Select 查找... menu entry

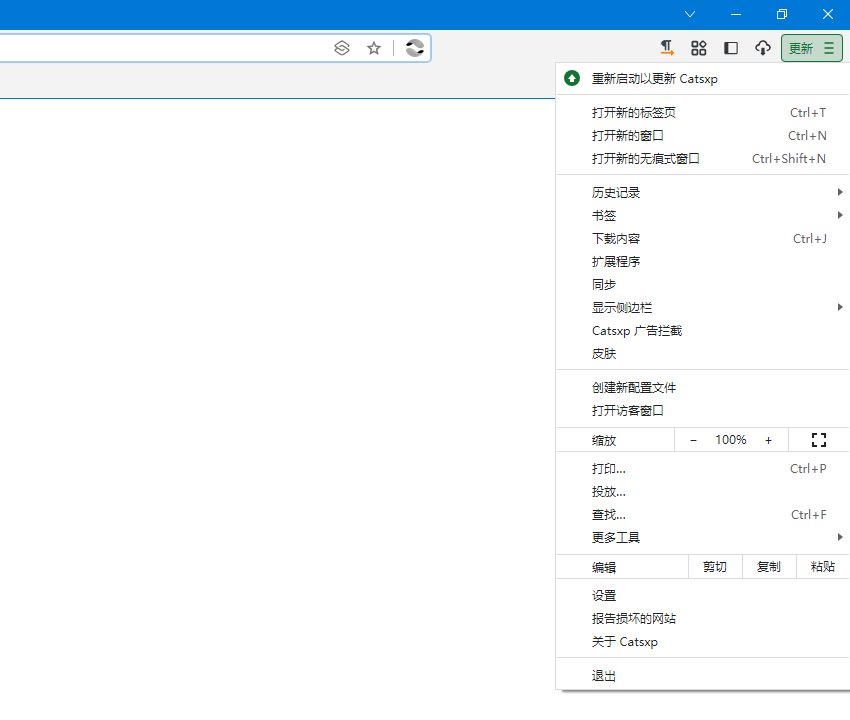pyautogui.click(x=703, y=515)
